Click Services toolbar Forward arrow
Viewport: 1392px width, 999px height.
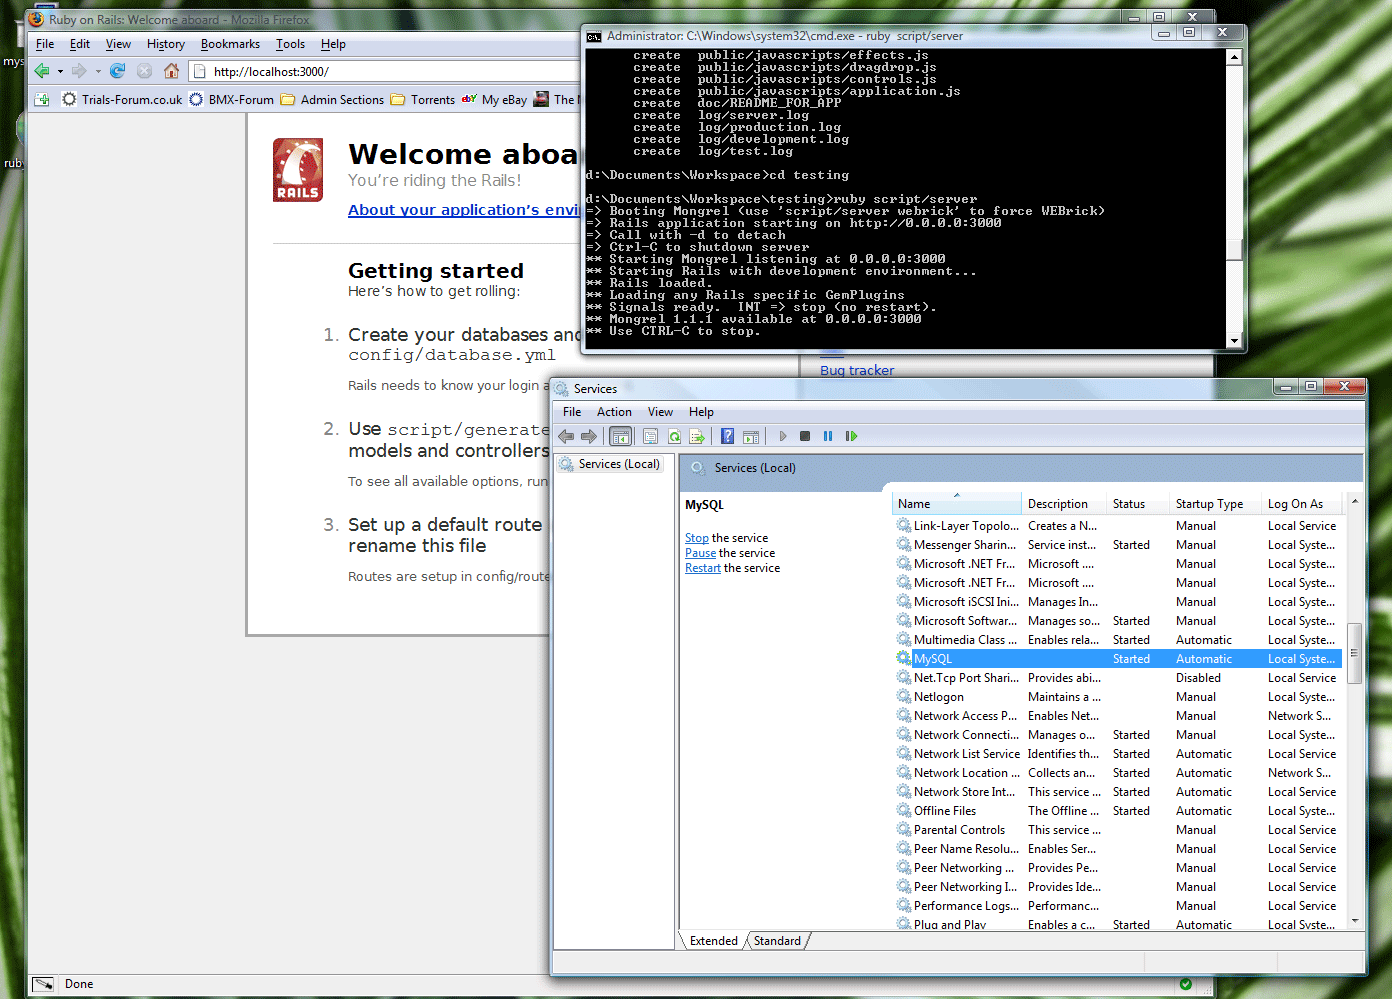[x=589, y=436]
